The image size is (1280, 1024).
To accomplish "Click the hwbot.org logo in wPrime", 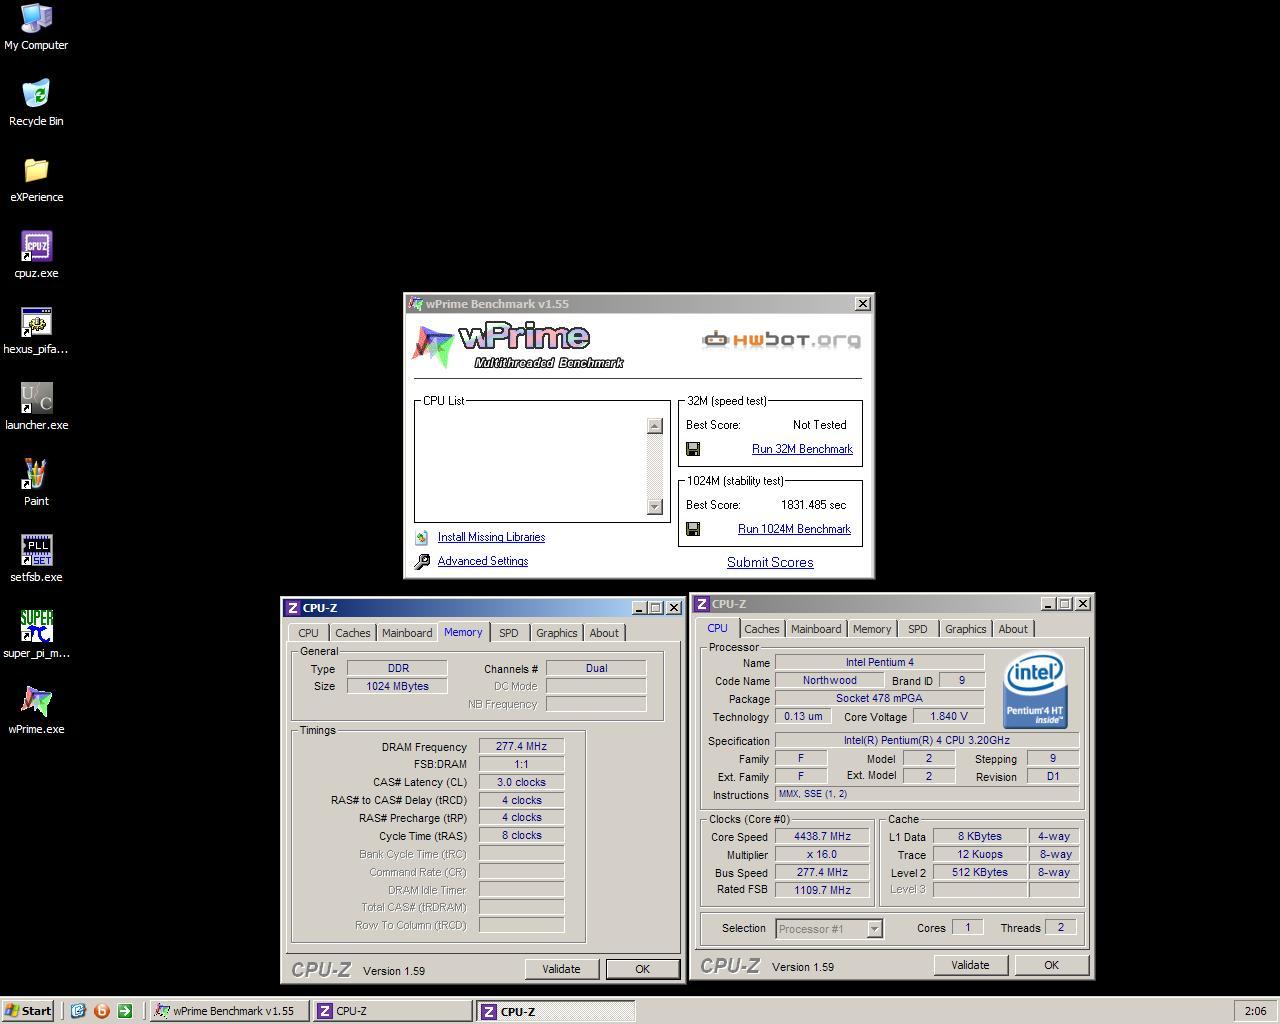I will 782,340.
